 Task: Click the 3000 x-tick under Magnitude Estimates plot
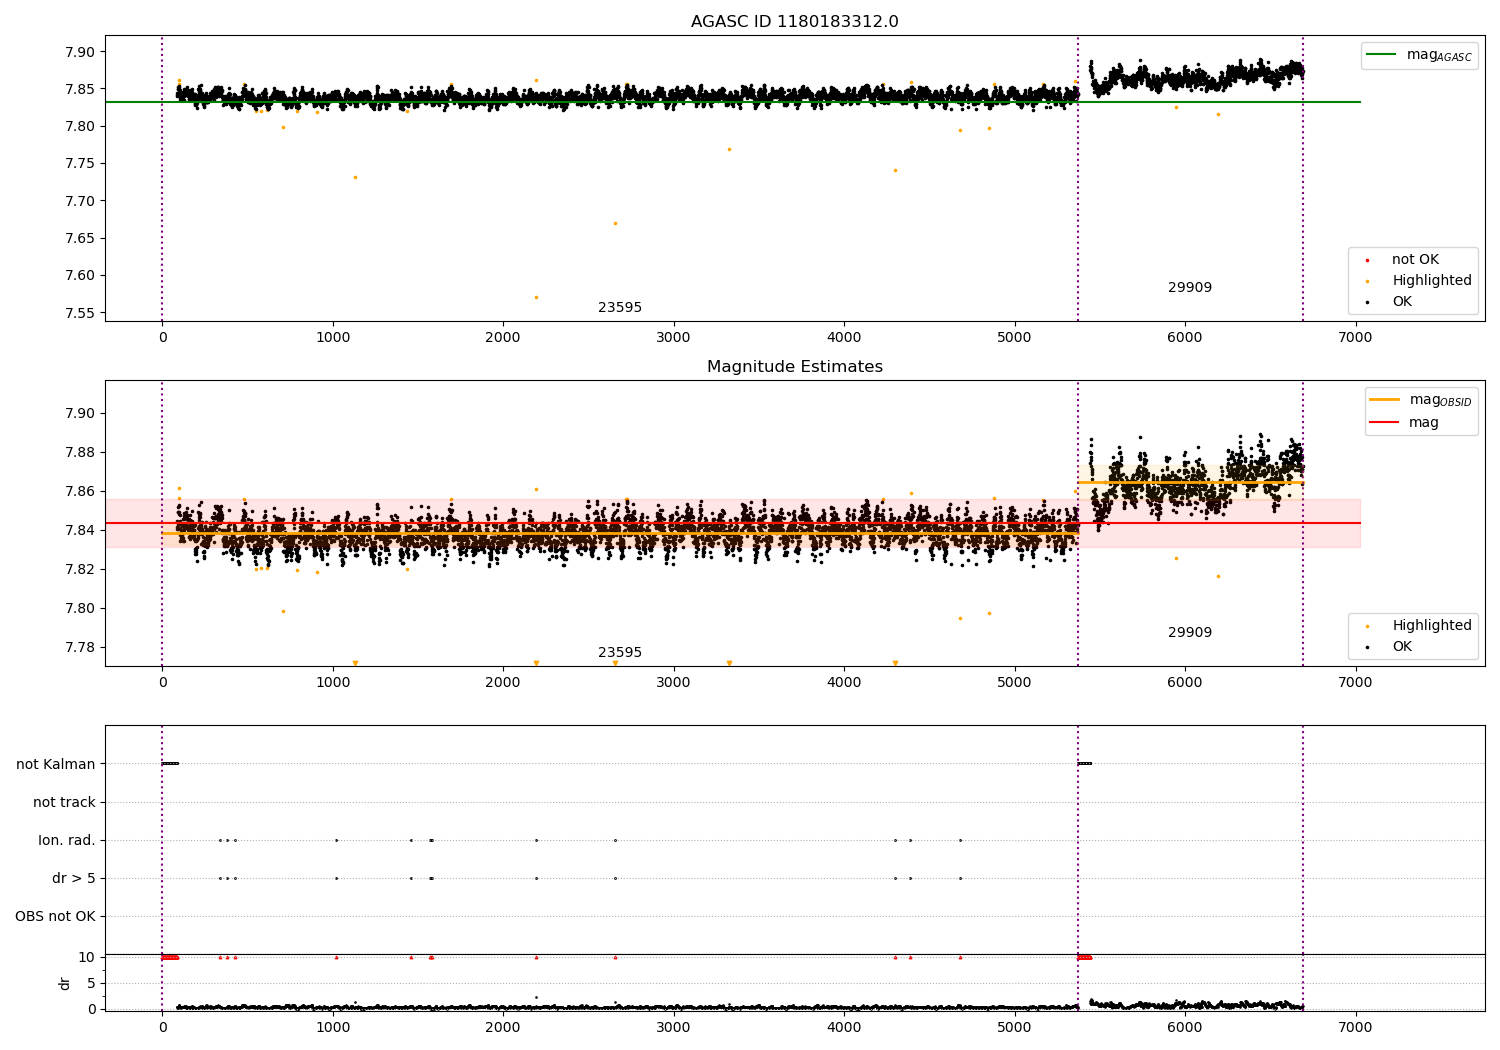point(673,682)
